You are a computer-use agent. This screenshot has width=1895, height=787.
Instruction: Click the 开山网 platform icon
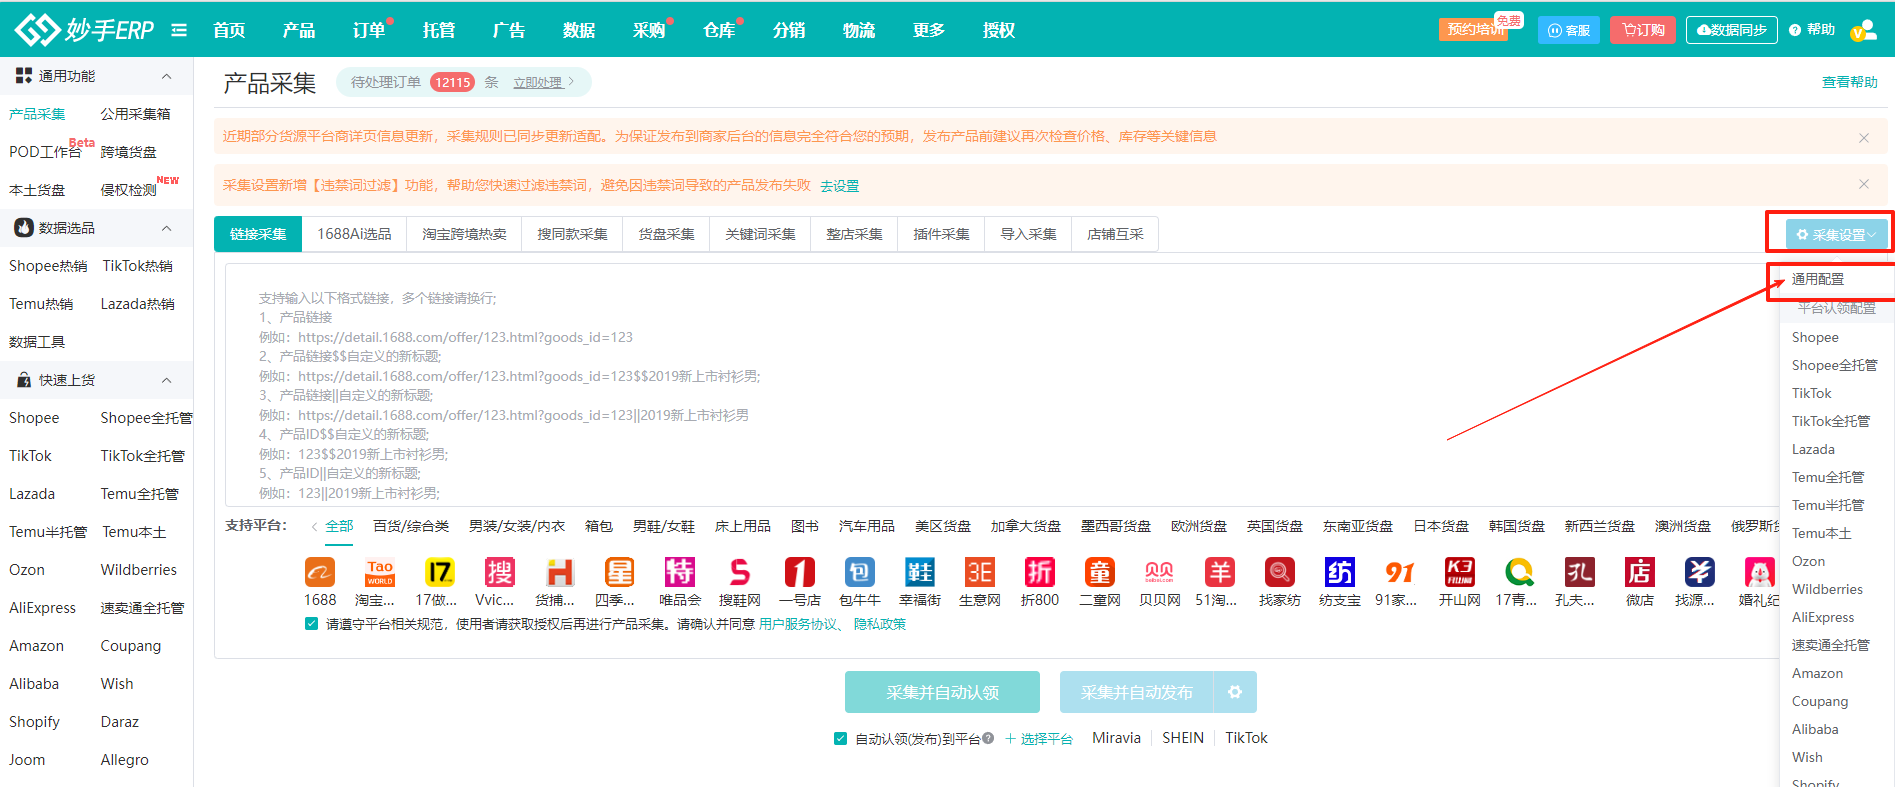pyautogui.click(x=1460, y=573)
